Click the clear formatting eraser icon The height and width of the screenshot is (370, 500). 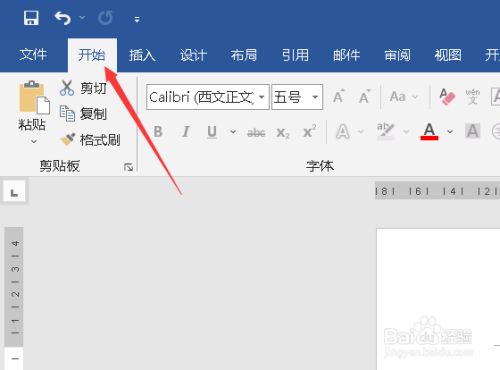click(x=447, y=97)
